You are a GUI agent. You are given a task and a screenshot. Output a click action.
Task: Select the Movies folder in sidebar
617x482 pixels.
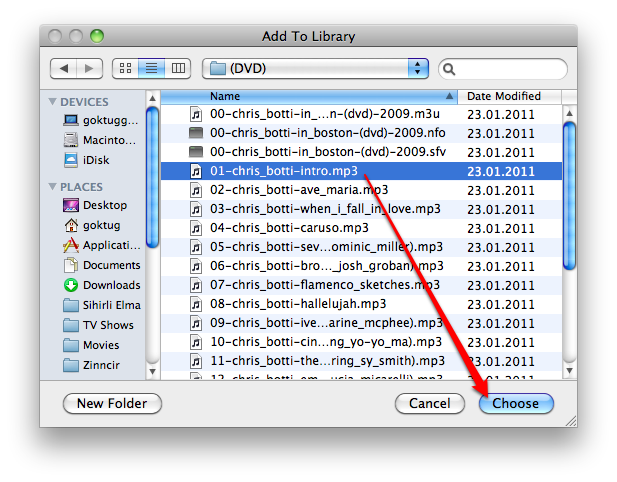coord(100,345)
